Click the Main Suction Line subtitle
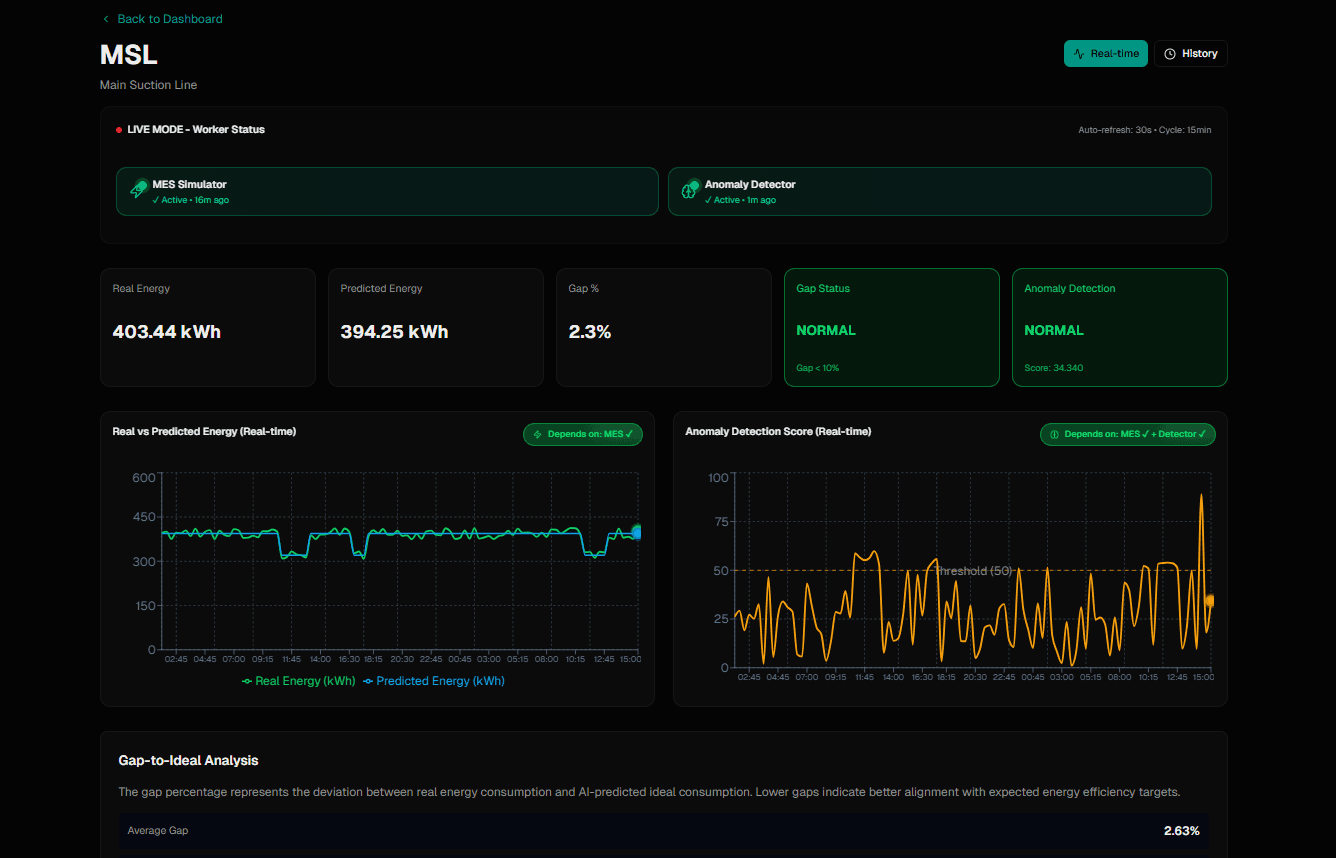The image size is (1336, 858). click(x=148, y=85)
